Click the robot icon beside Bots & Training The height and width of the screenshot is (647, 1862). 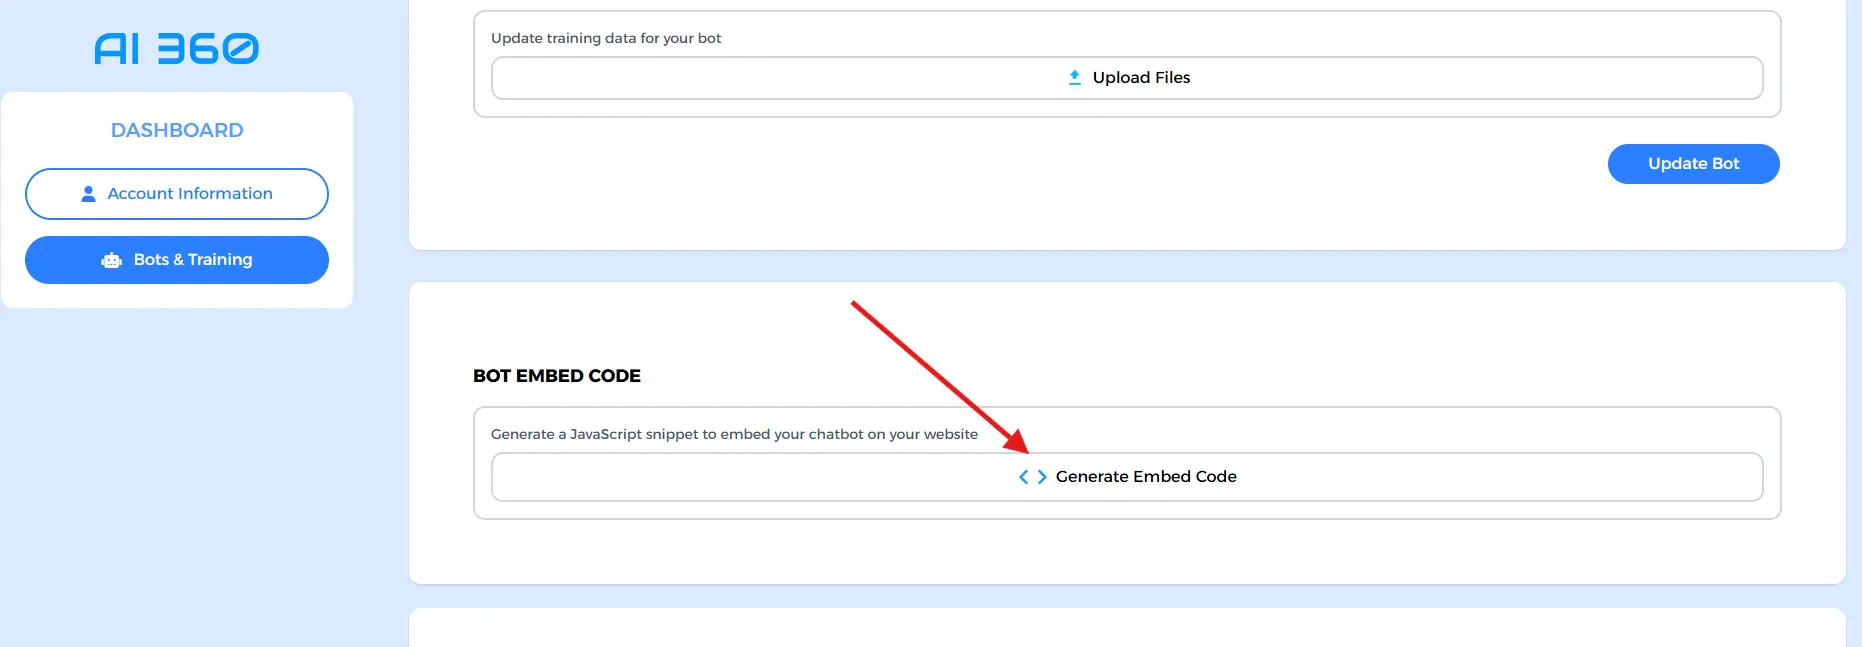[111, 260]
